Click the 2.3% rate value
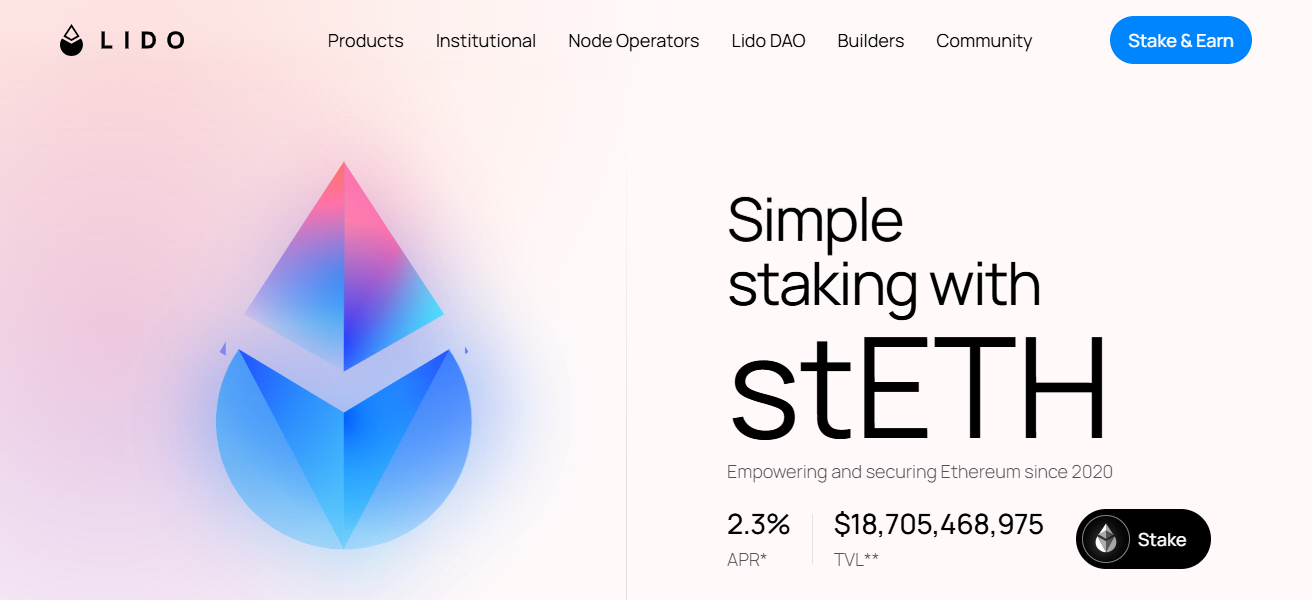1312x600 pixels. coord(758,524)
